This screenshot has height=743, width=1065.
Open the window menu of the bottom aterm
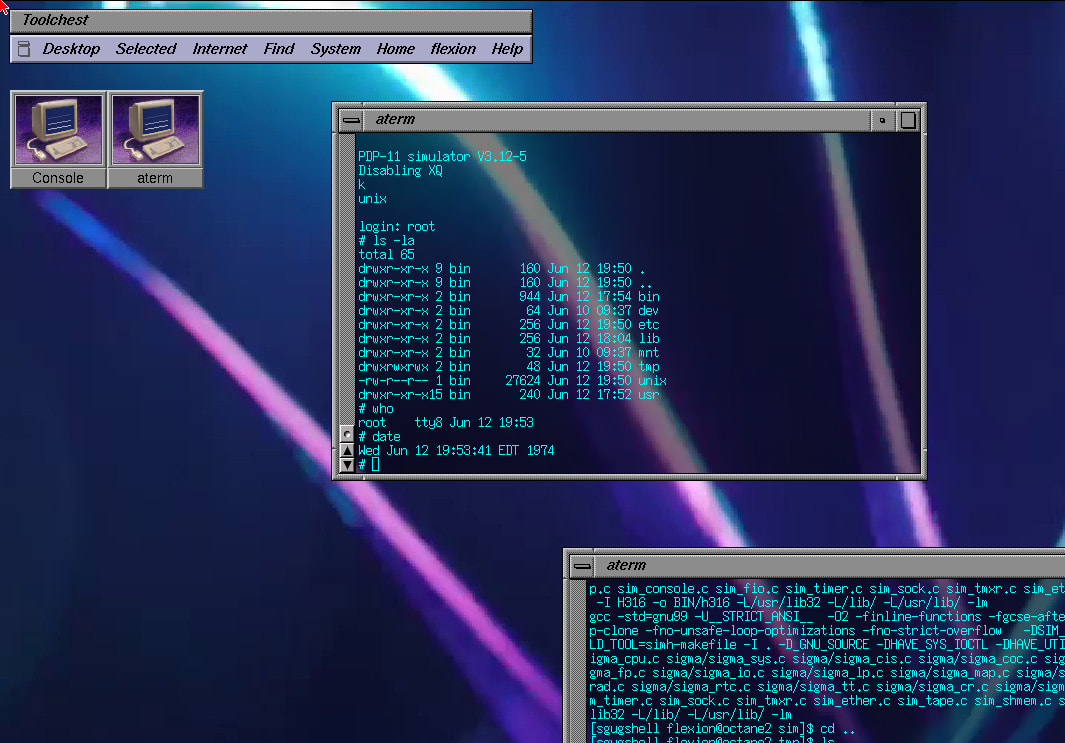point(581,565)
